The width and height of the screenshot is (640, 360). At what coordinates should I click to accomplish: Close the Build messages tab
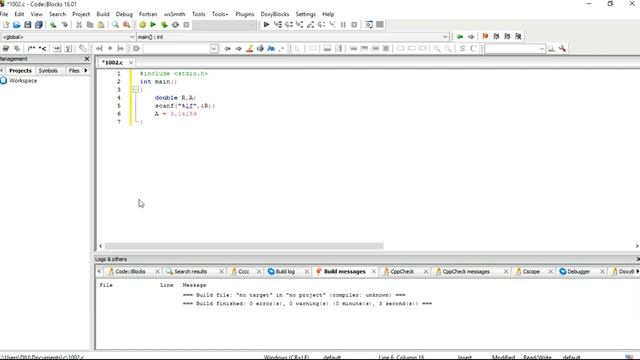pos(373,271)
